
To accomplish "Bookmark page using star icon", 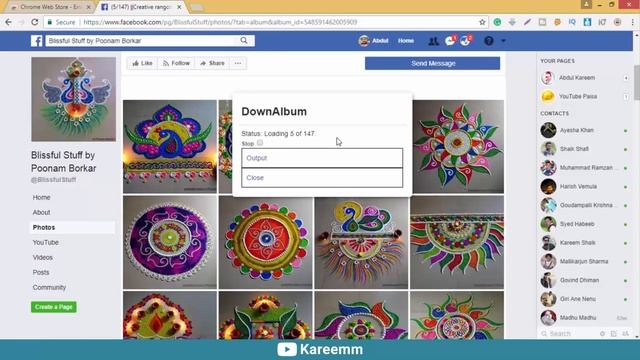I will pos(482,22).
